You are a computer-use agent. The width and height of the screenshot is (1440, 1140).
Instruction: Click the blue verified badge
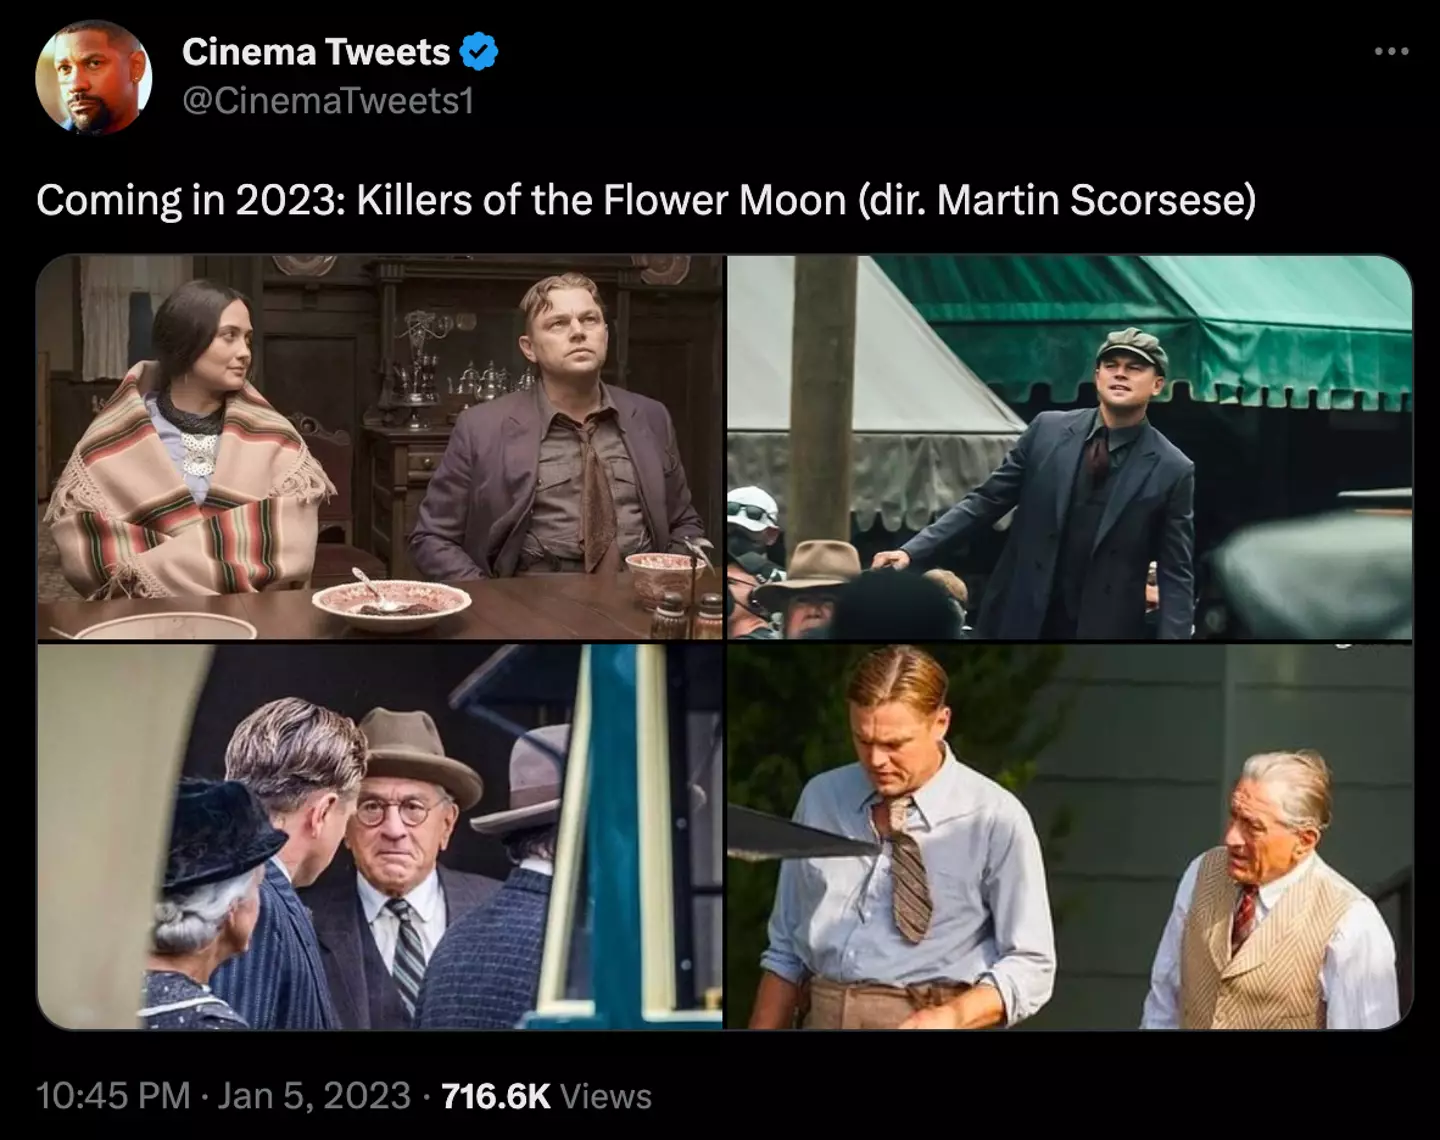click(x=479, y=52)
